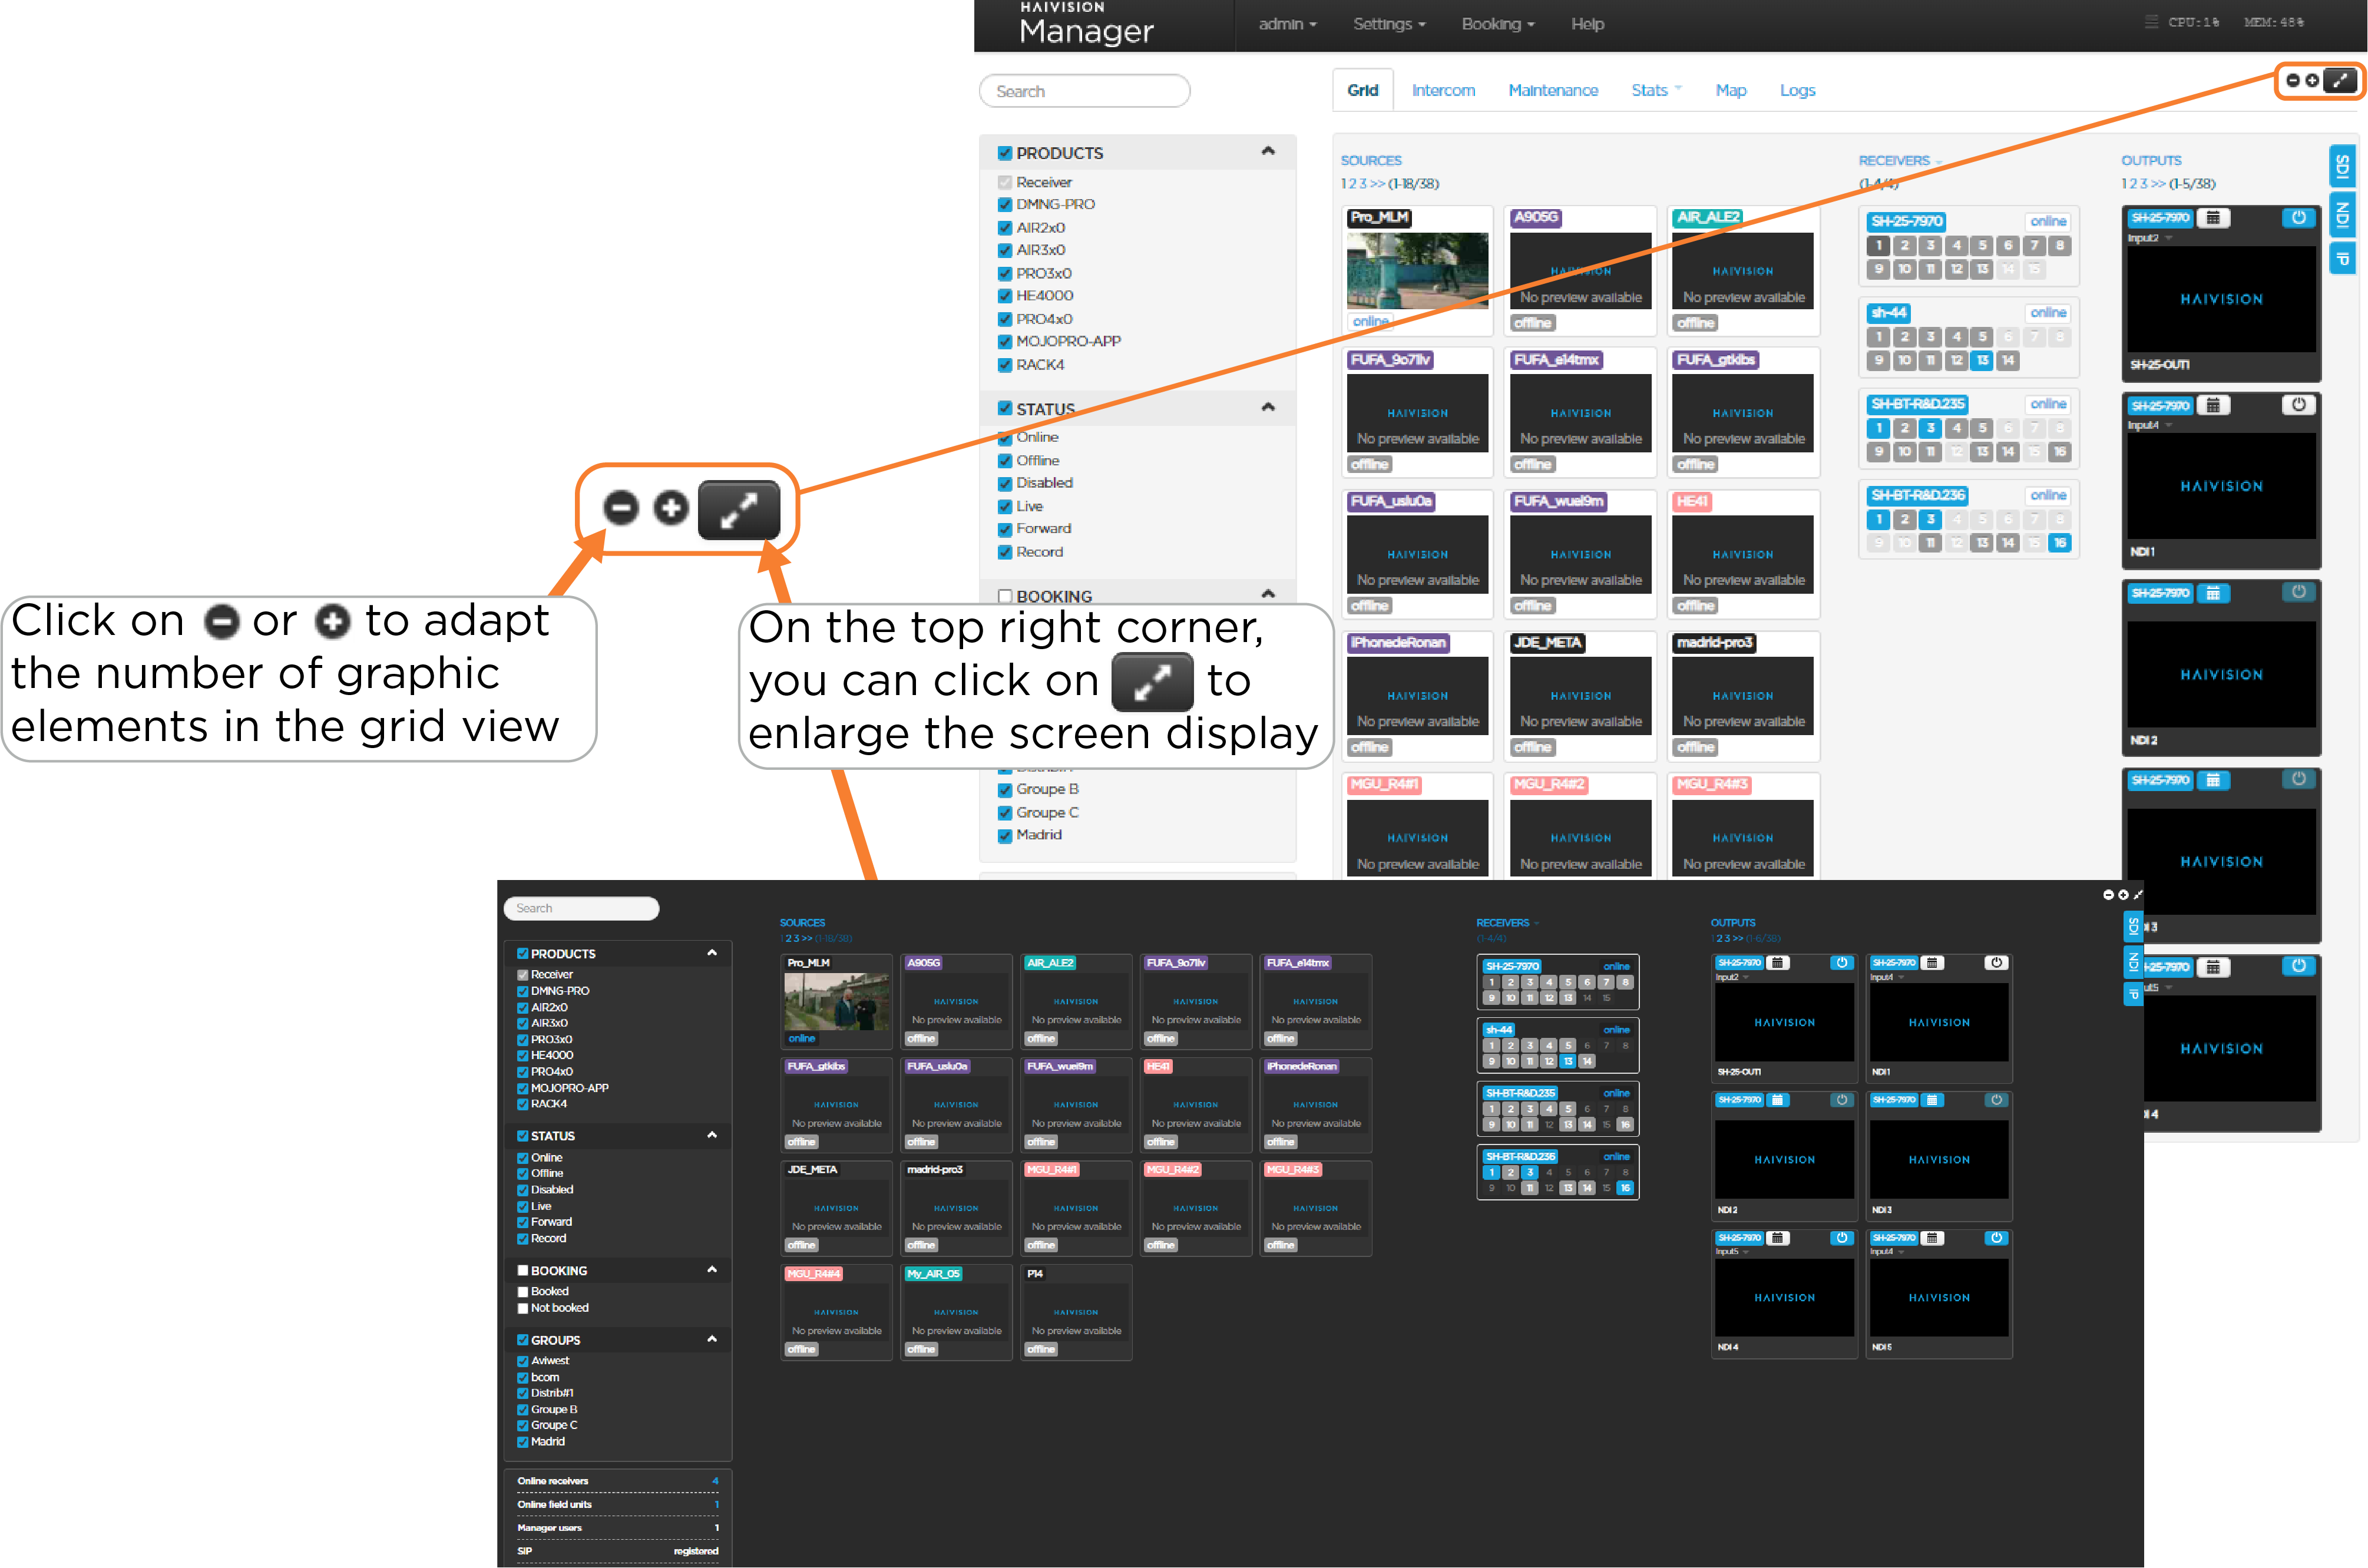The image size is (2368, 1568).
Task: Click power icon on NDI1 output
Action: click(x=2298, y=405)
